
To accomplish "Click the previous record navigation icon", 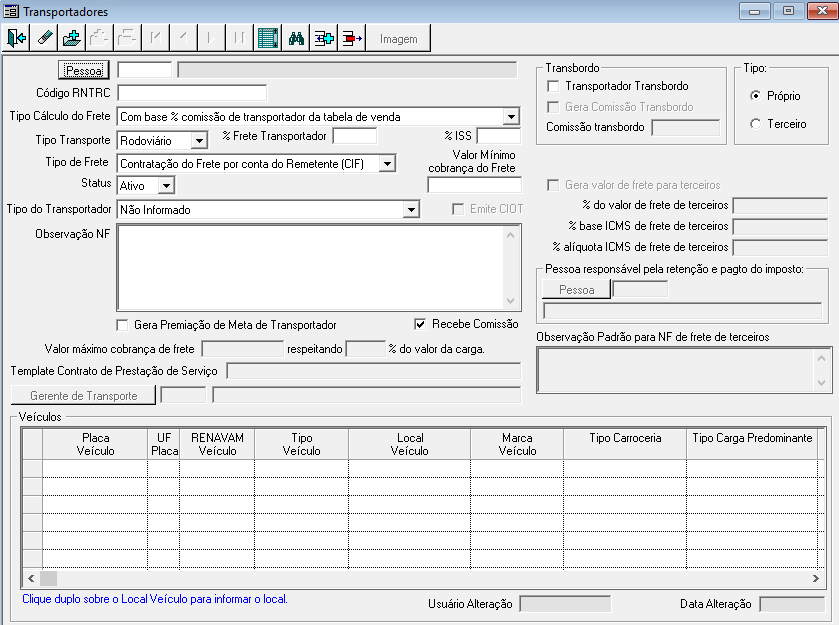I will click(x=184, y=38).
